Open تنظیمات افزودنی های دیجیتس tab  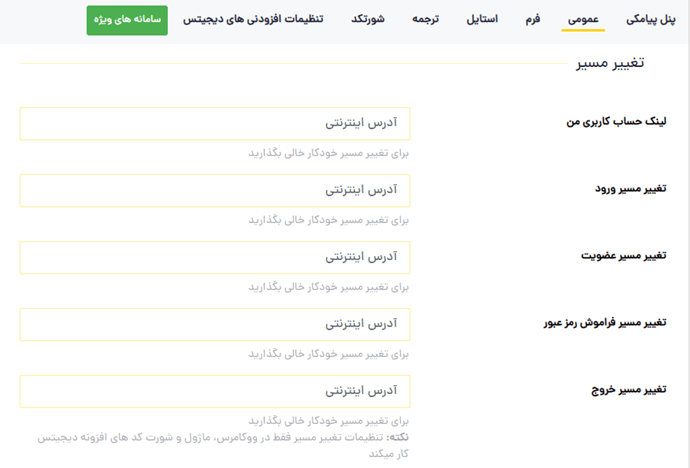tap(253, 19)
